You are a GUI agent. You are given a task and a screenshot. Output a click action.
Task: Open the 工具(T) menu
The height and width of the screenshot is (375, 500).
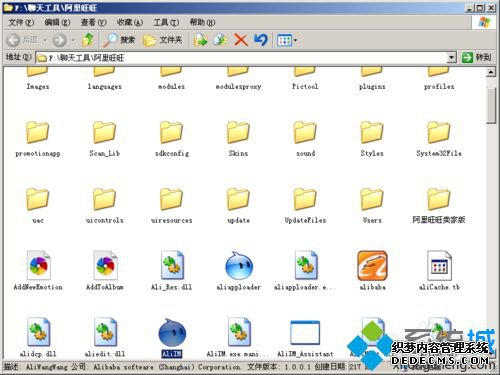[166, 22]
